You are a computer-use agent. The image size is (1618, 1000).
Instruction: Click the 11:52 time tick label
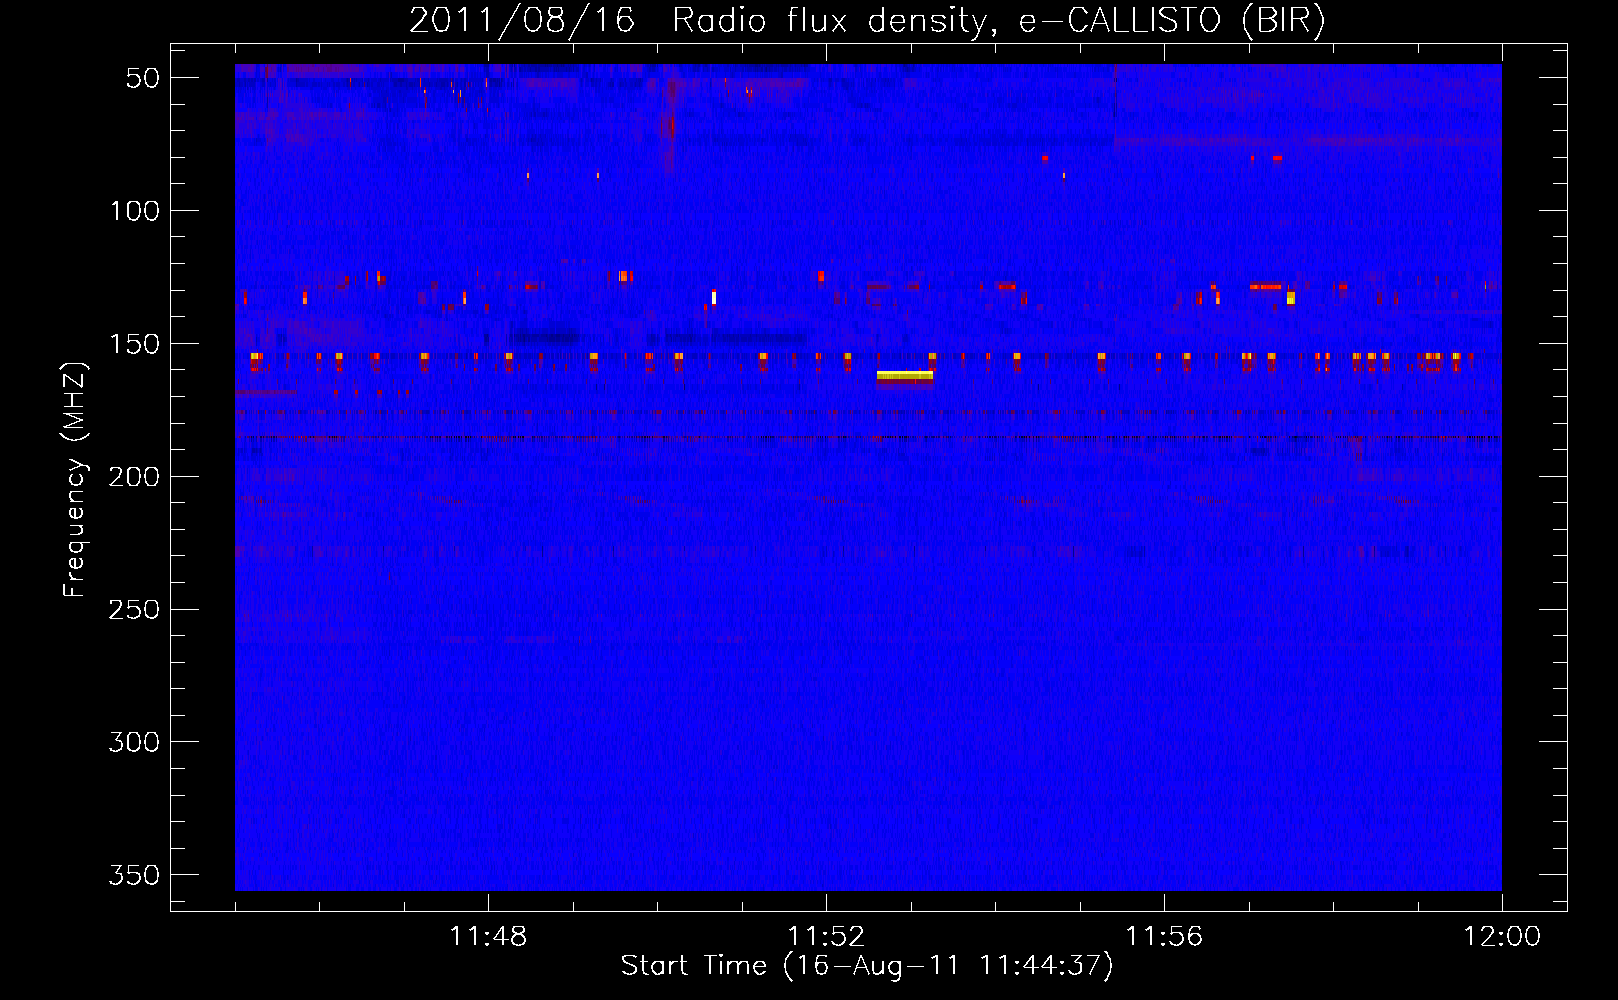(x=826, y=936)
